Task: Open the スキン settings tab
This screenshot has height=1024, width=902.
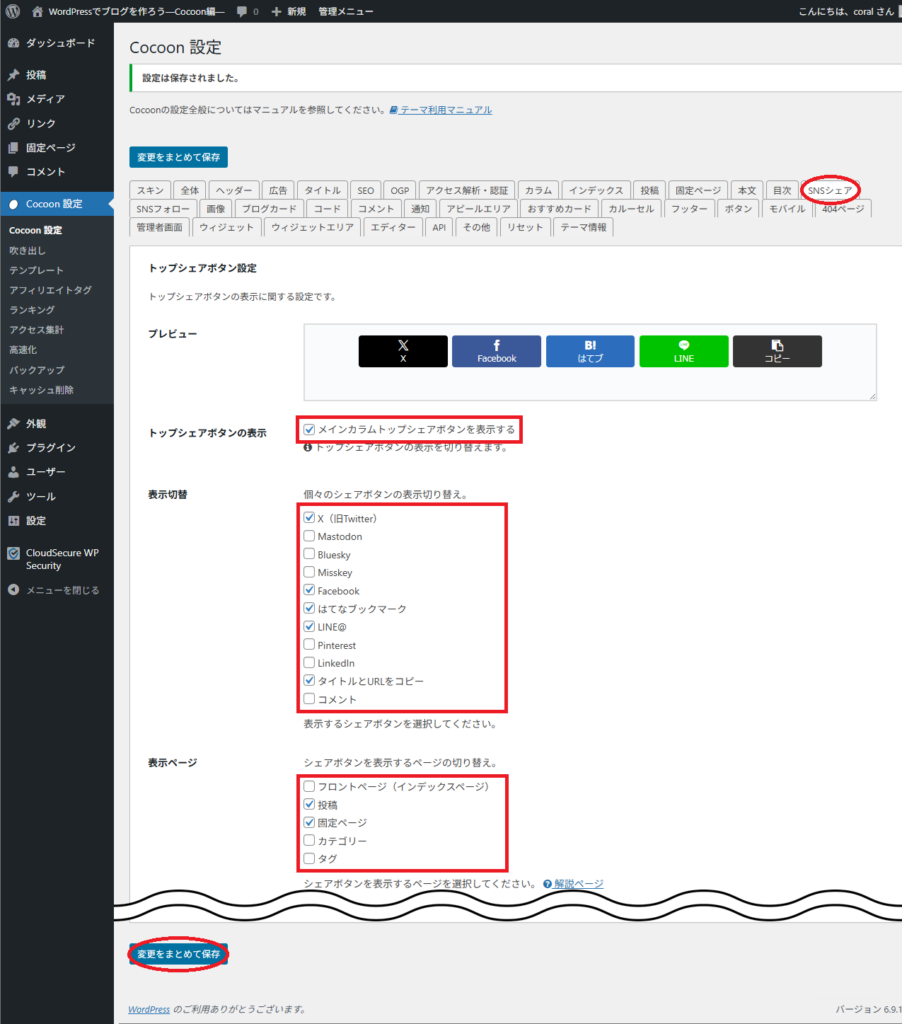Action: 149,189
